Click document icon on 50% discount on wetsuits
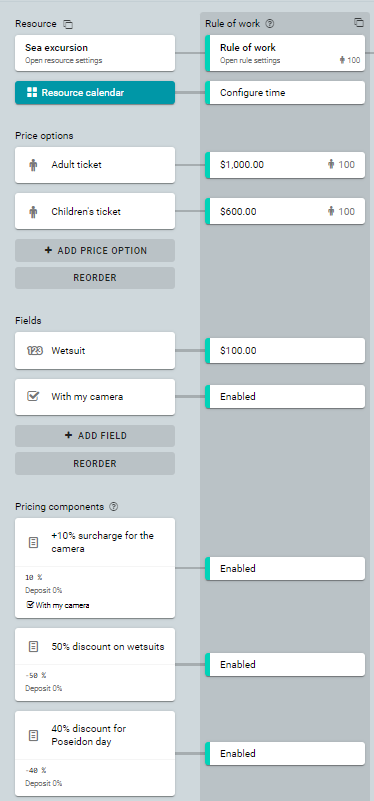 click(x=33, y=647)
